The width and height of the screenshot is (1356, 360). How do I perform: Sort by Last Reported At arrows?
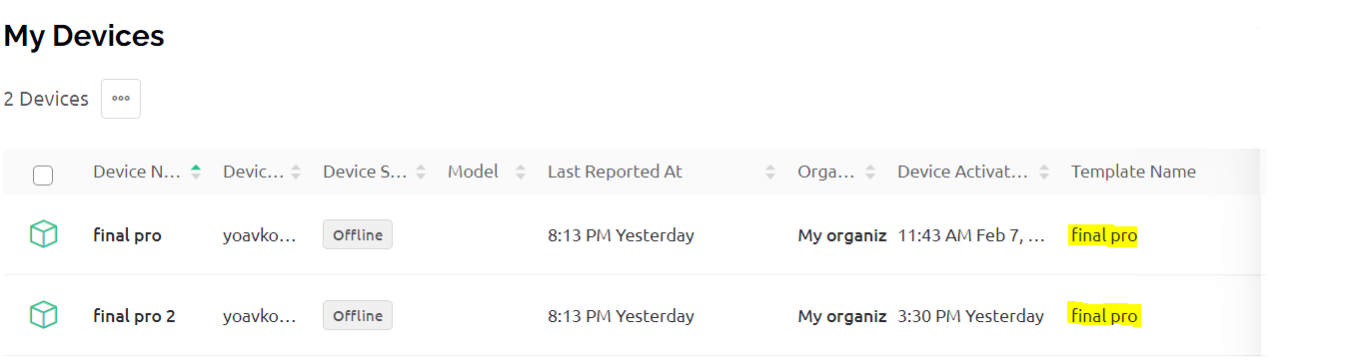[x=770, y=172]
